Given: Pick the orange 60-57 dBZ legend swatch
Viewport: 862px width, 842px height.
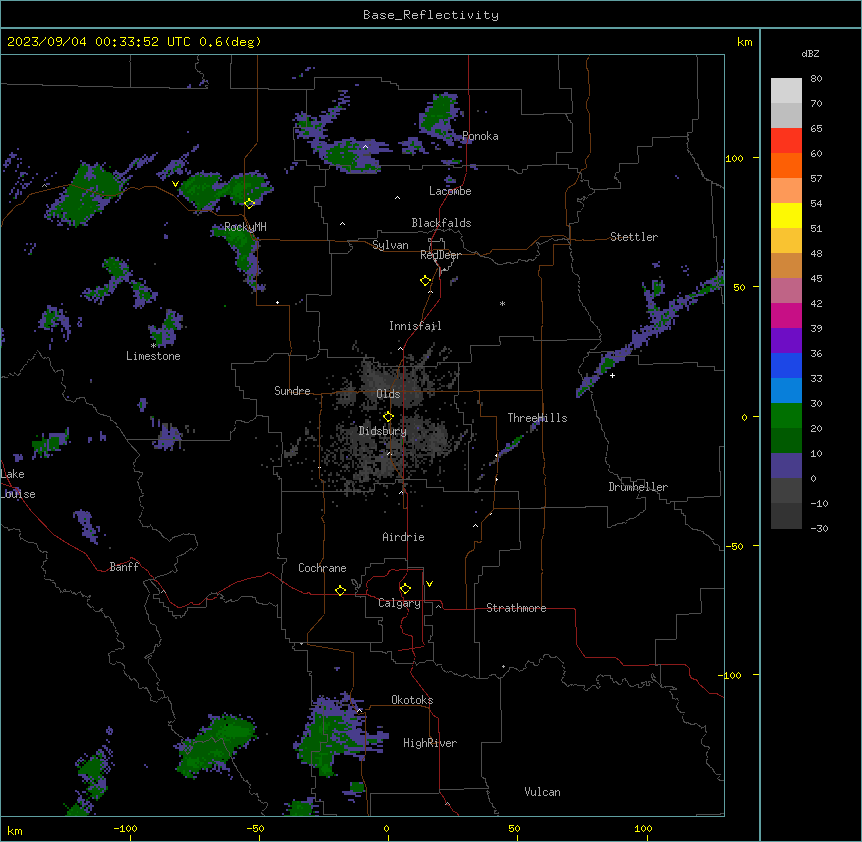Looking at the screenshot, I should pos(786,165).
